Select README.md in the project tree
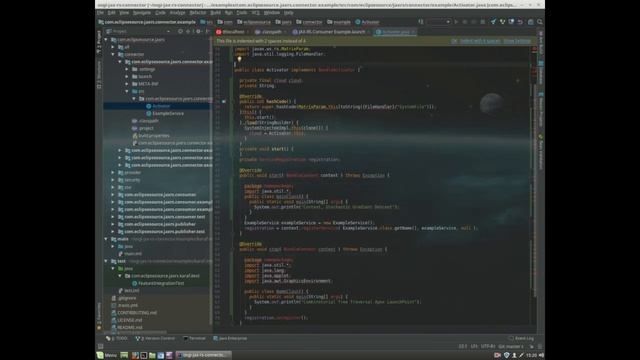The height and width of the screenshot is (360, 640). click(x=130, y=327)
